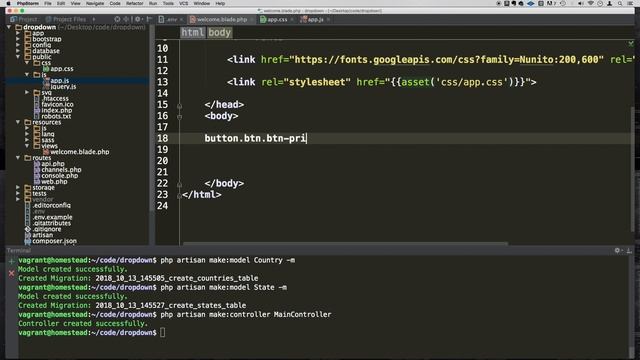Open web.php under routes
Image resolution: width=640 pixels, height=360 pixels.
click(51, 182)
